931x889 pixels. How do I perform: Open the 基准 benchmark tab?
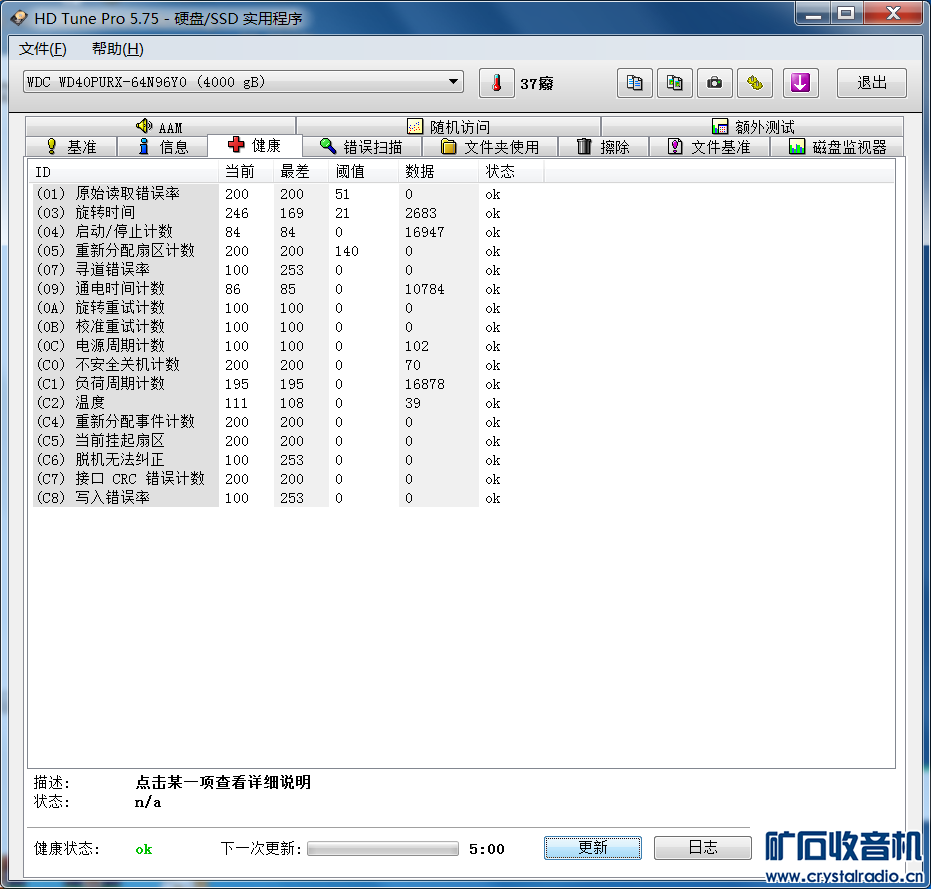pos(71,147)
